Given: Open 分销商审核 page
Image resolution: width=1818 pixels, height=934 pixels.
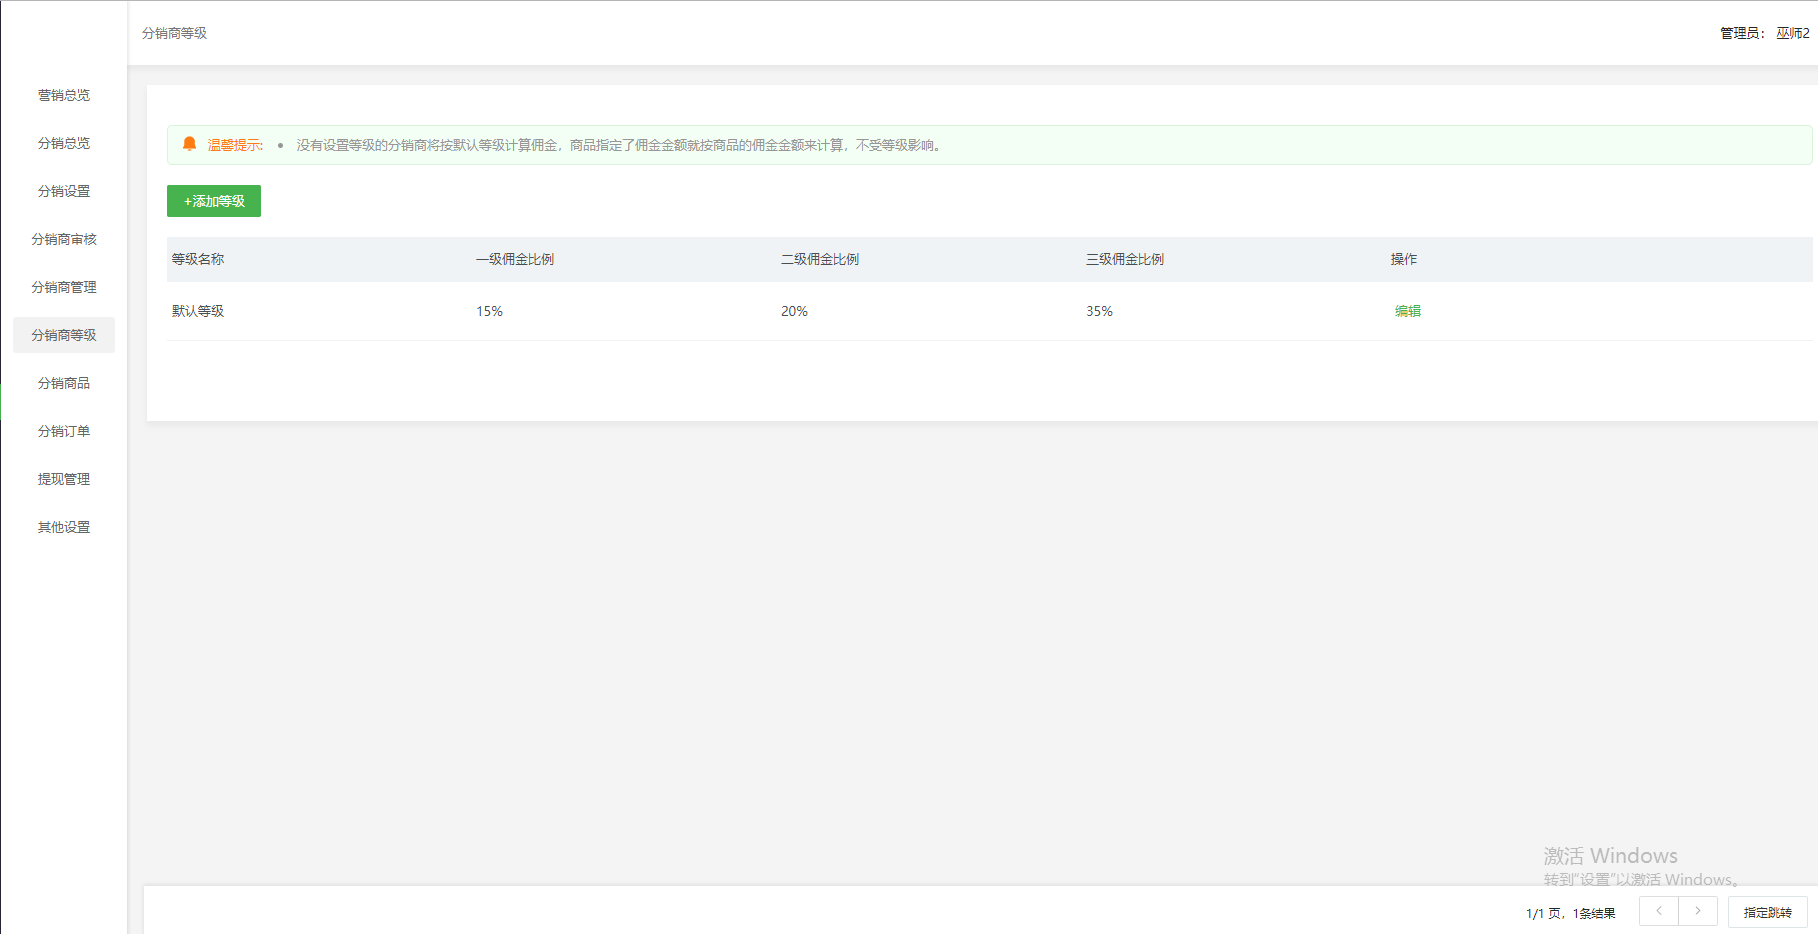Looking at the screenshot, I should [x=64, y=239].
